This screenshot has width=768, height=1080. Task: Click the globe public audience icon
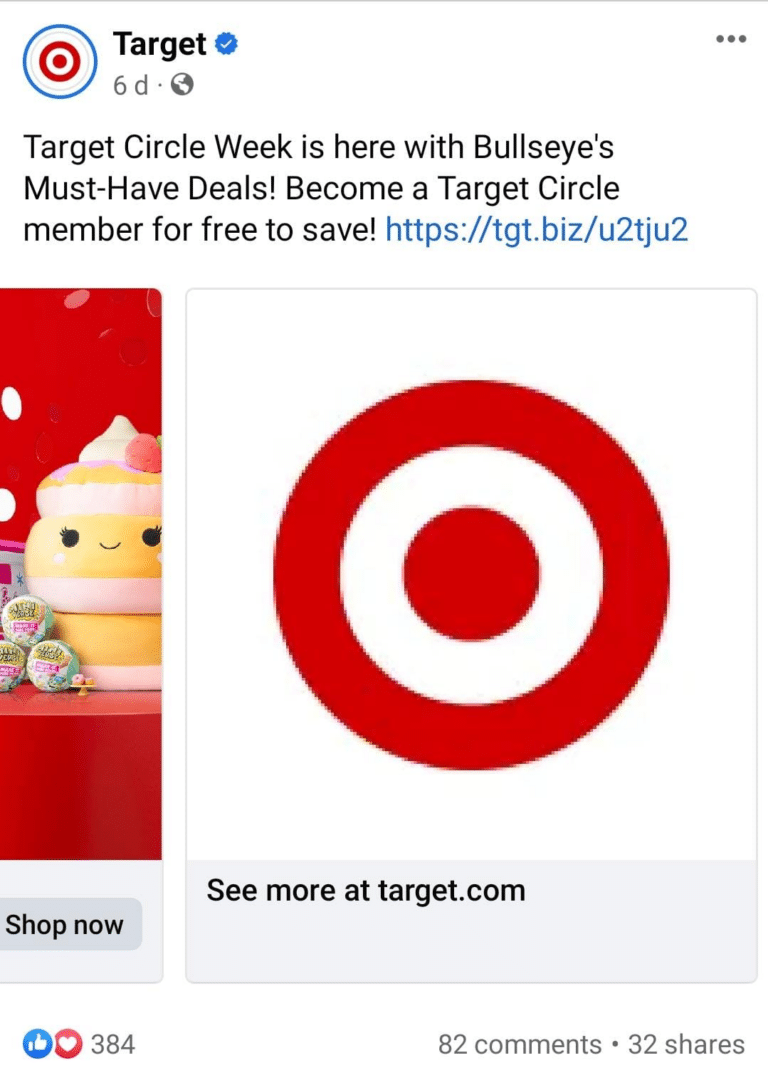click(182, 85)
